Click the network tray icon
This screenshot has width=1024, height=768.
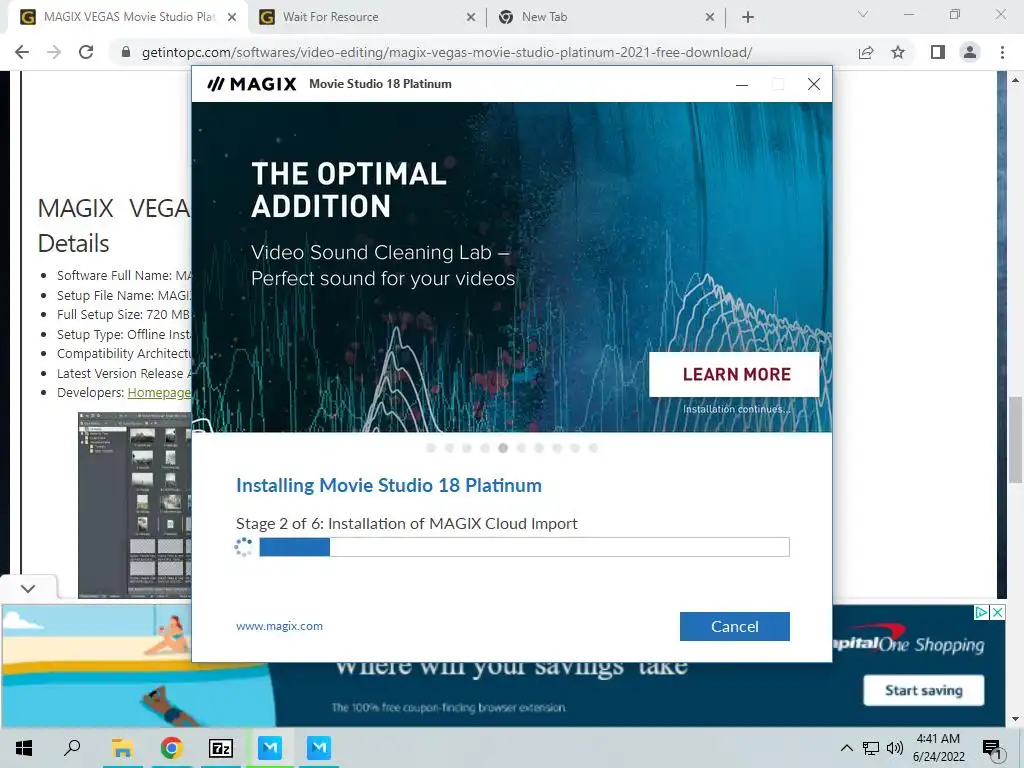[x=871, y=748]
